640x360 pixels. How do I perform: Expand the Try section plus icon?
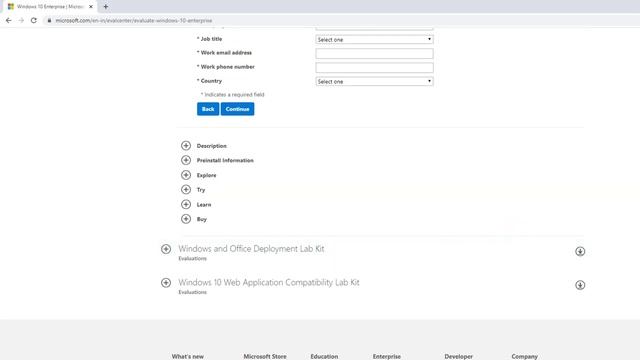tap(186, 189)
